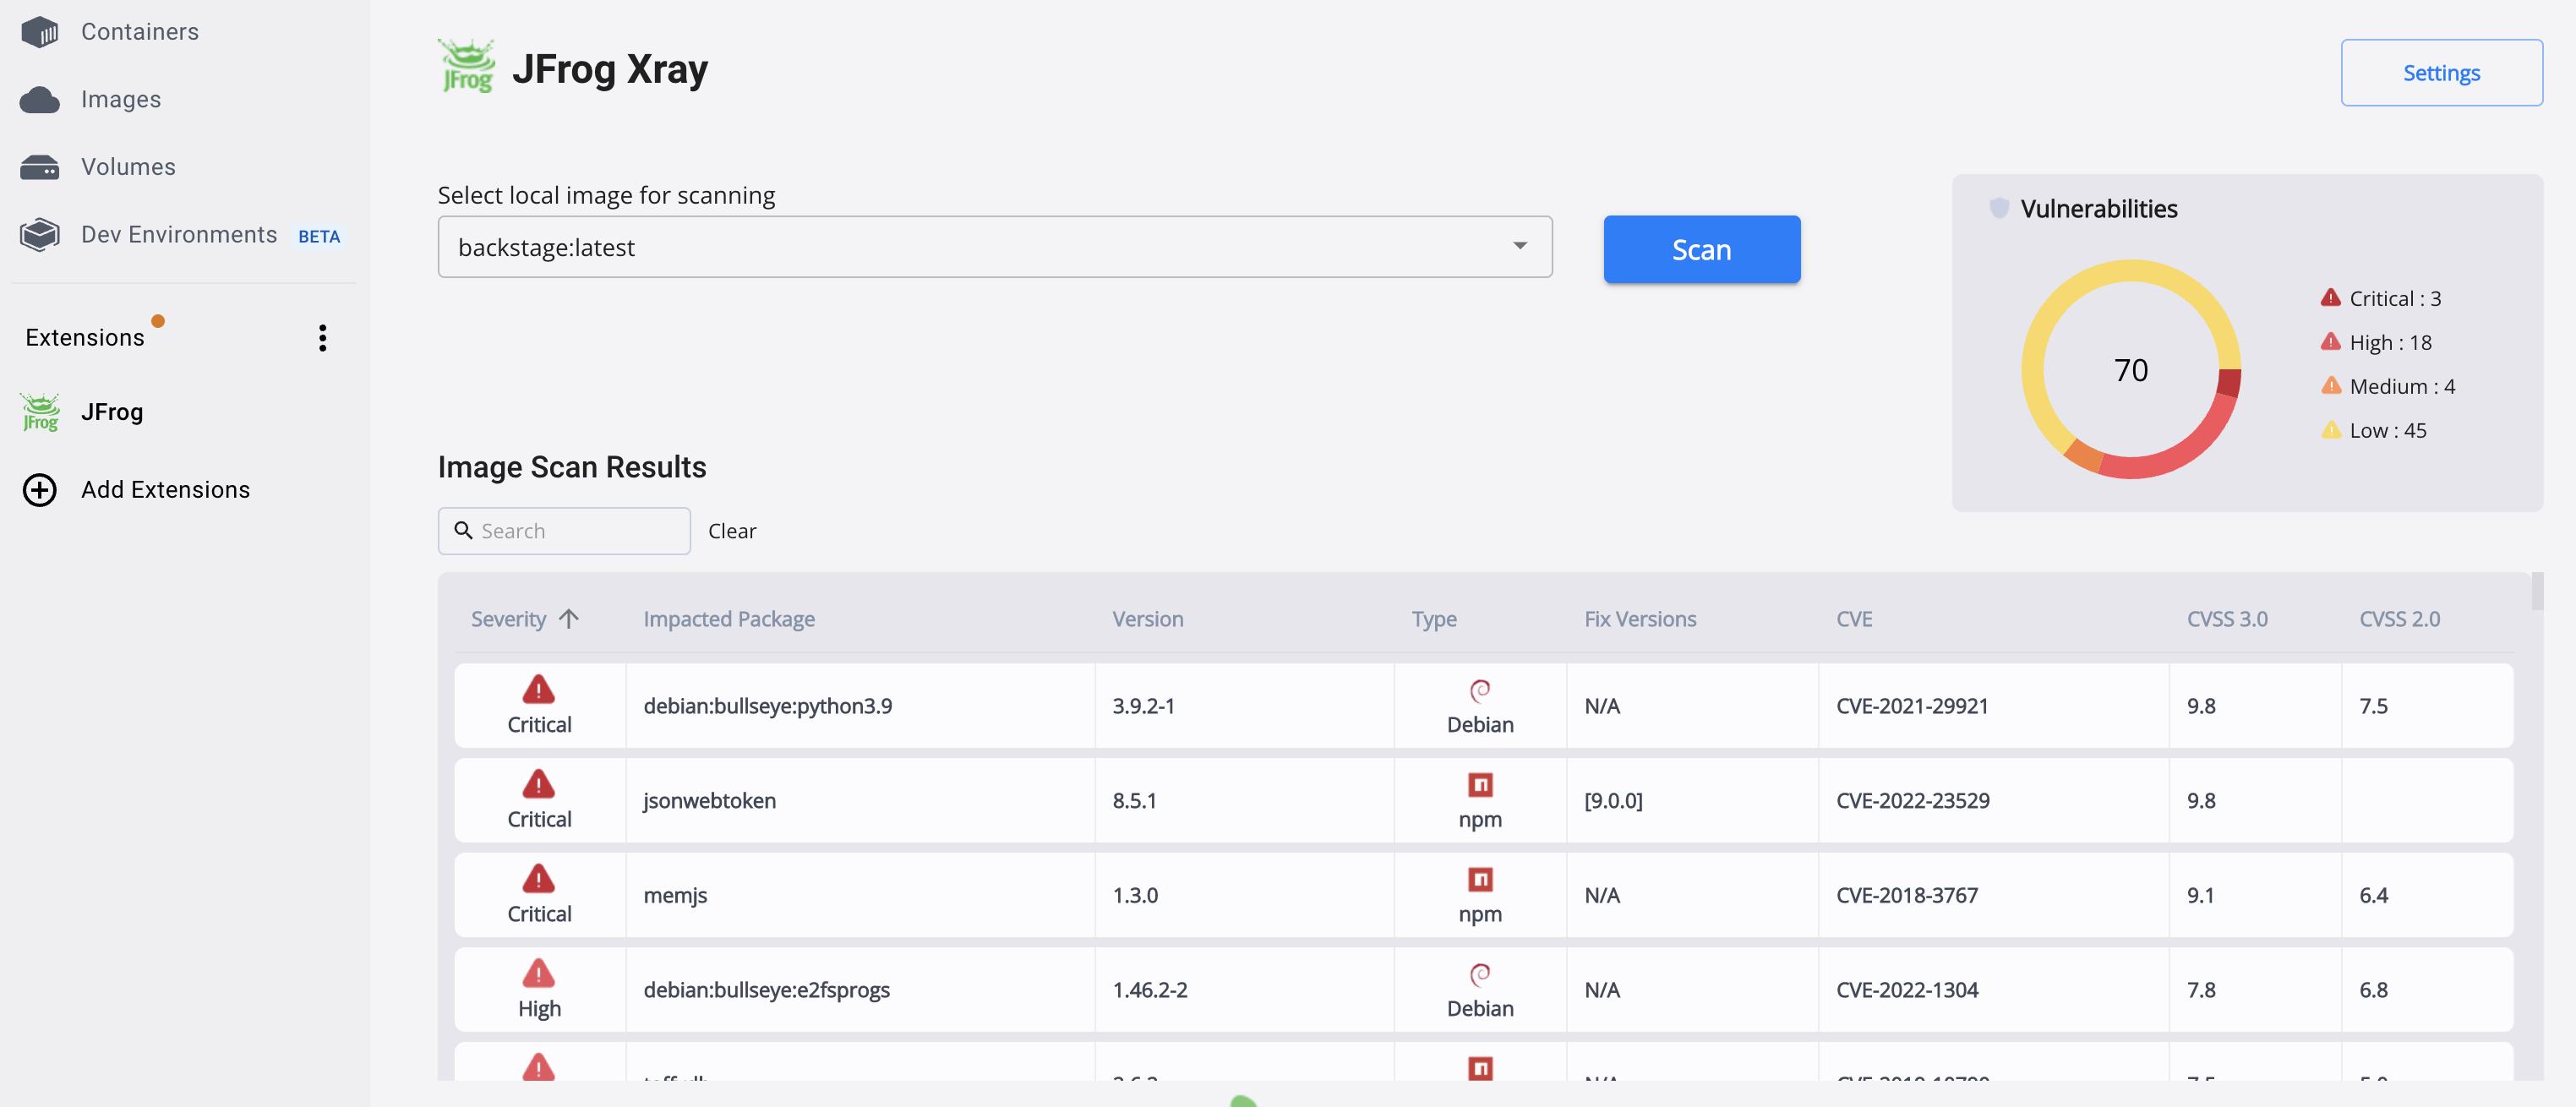The width and height of the screenshot is (2576, 1107).
Task: Click the Images cloud icon
Action: pos(40,99)
